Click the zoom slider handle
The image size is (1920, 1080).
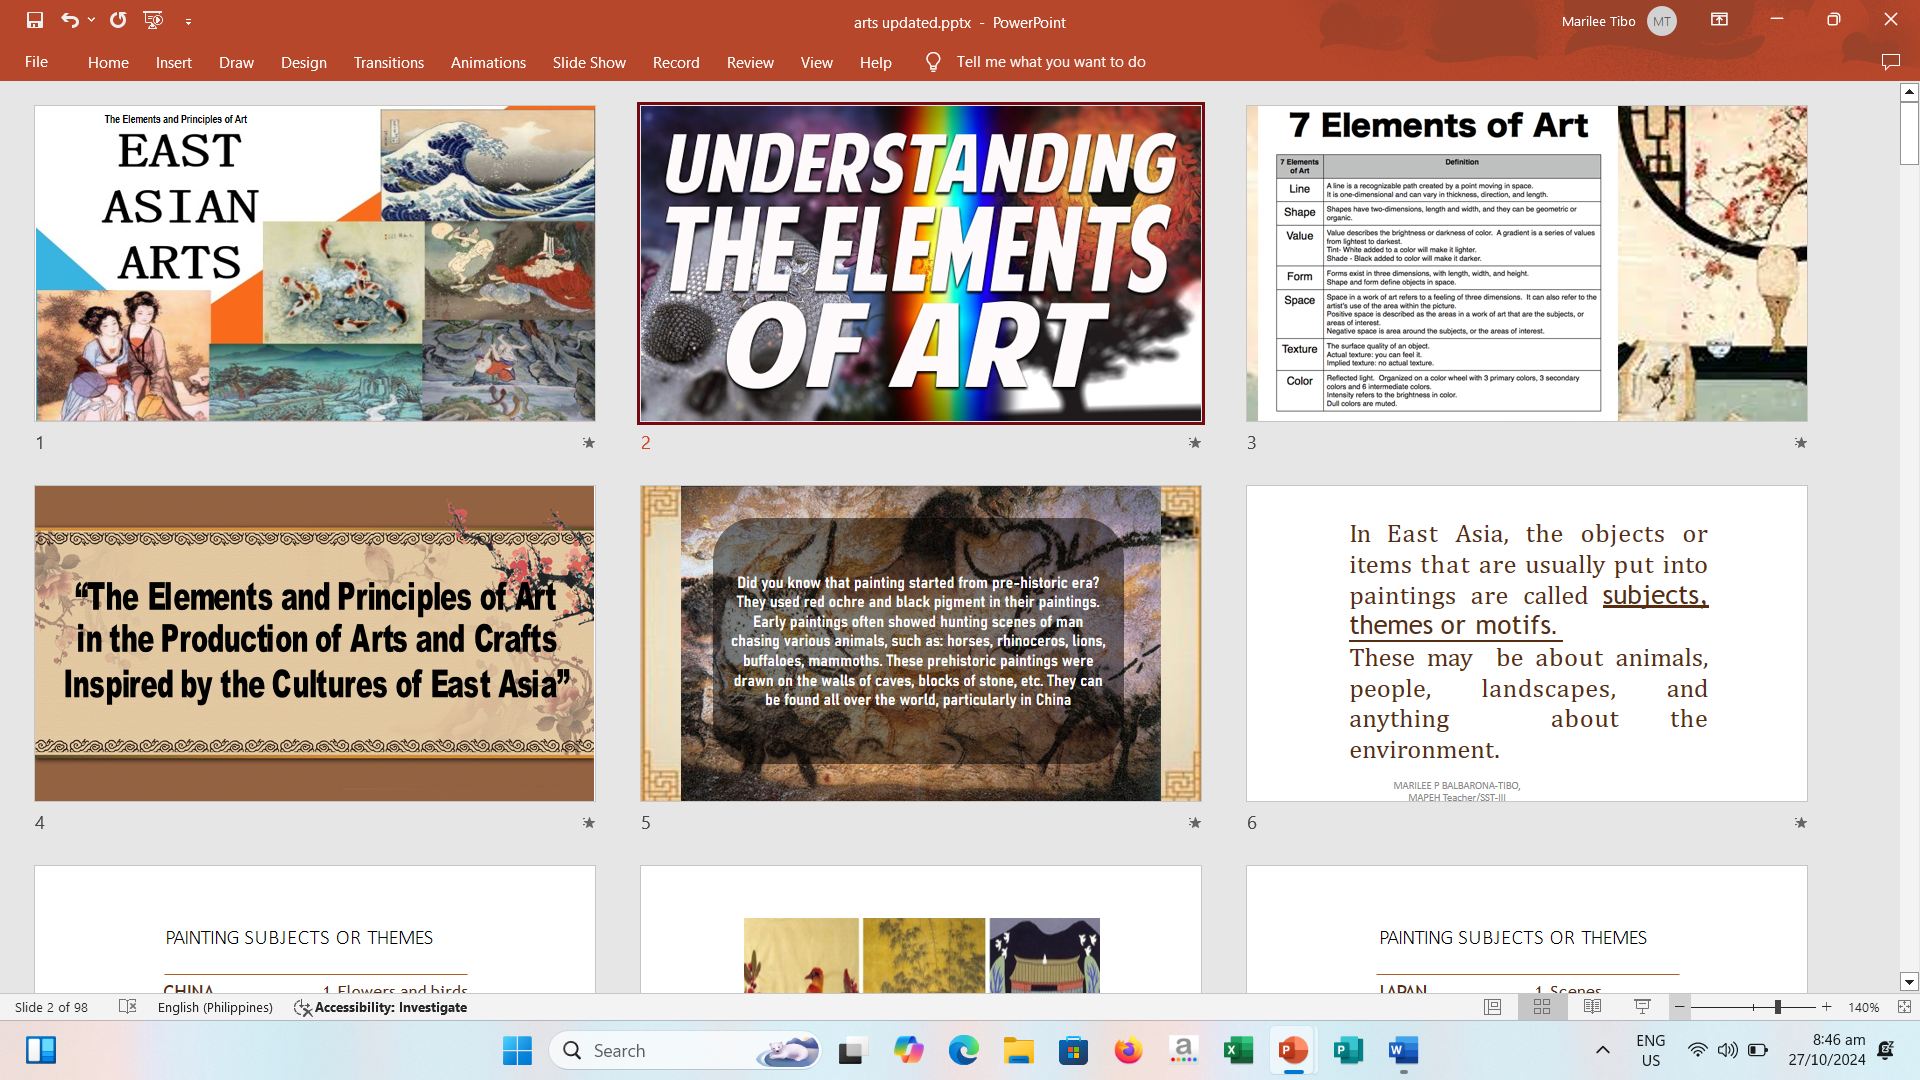pyautogui.click(x=1778, y=1007)
